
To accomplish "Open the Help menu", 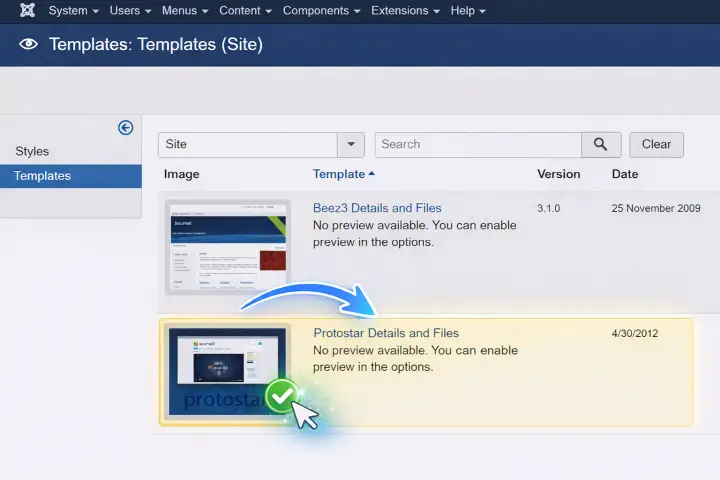I will tap(468, 11).
